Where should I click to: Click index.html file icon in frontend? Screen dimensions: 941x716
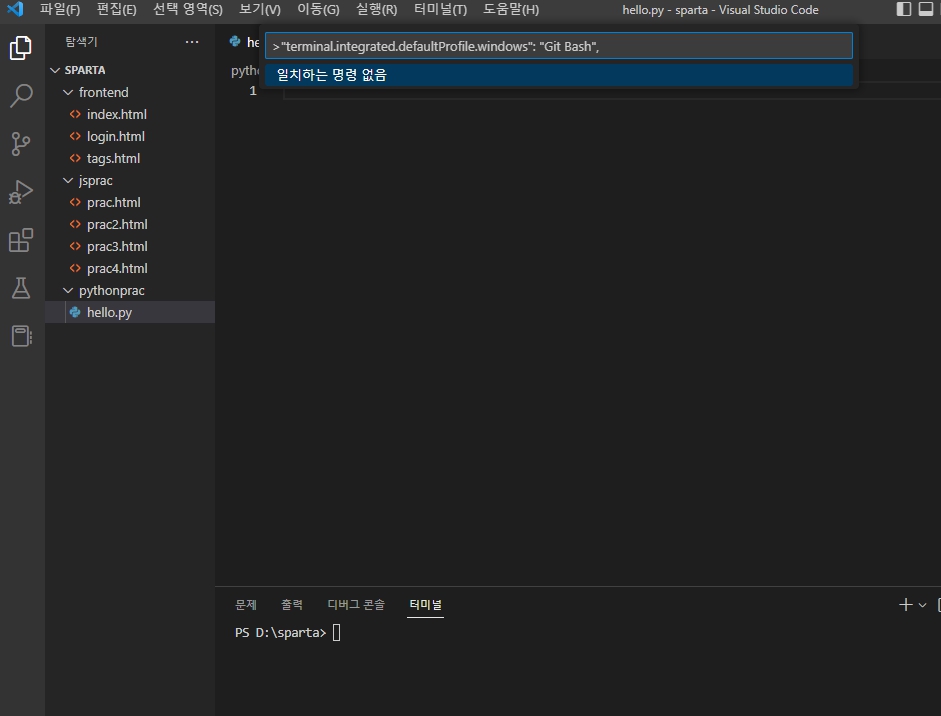pos(75,114)
